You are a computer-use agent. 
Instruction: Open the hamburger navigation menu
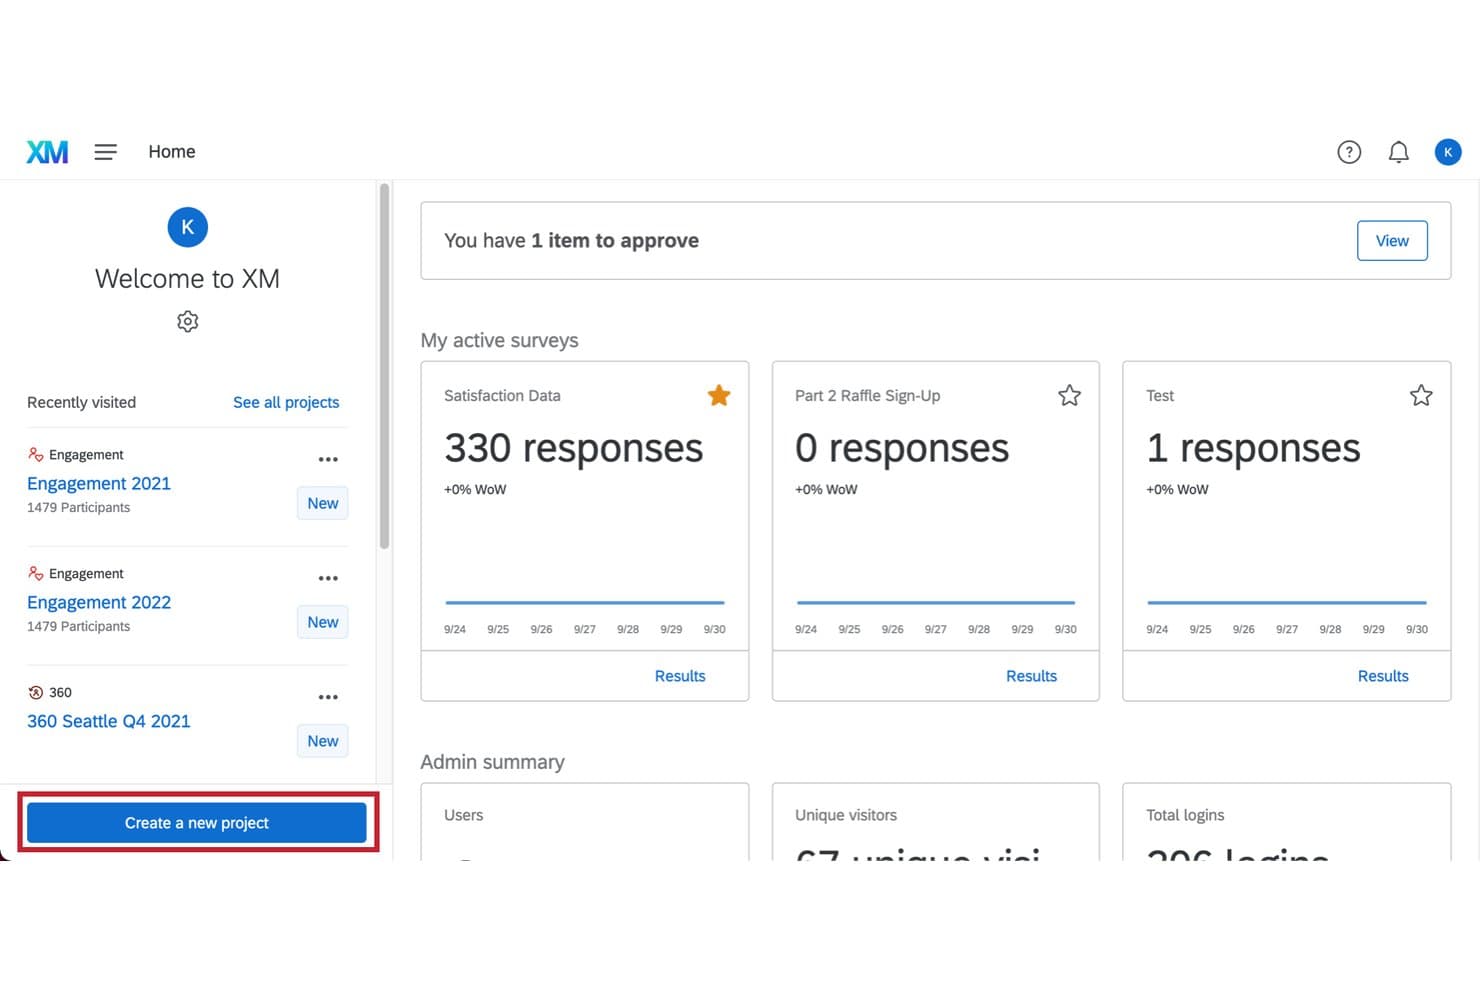coord(106,152)
